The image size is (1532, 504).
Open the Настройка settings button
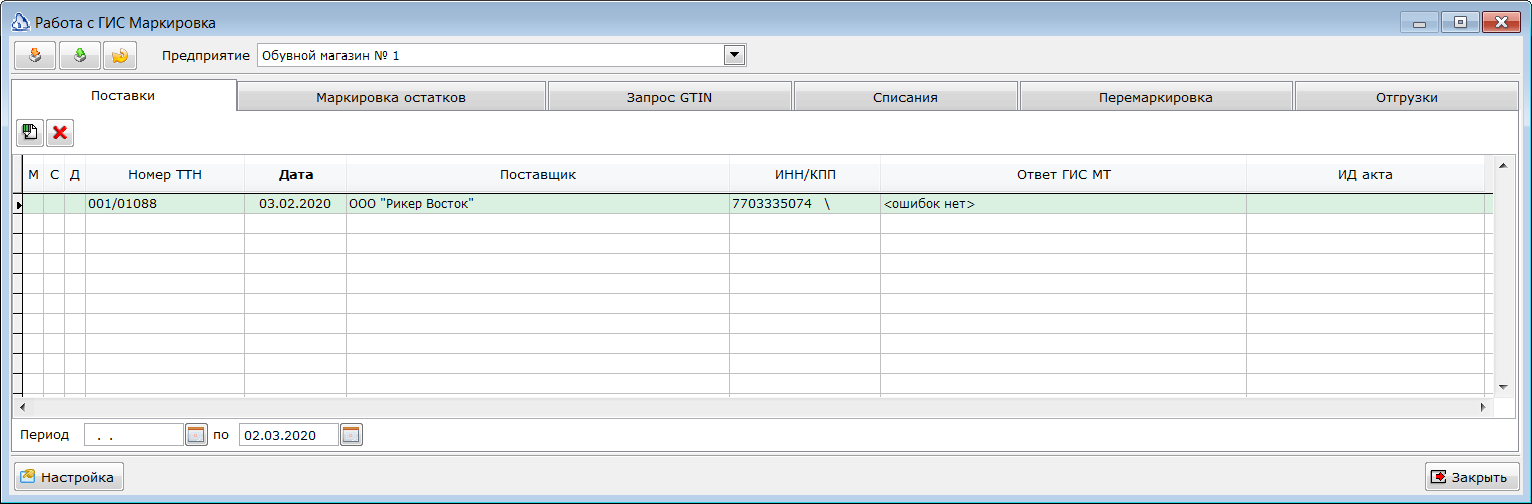(x=68, y=477)
